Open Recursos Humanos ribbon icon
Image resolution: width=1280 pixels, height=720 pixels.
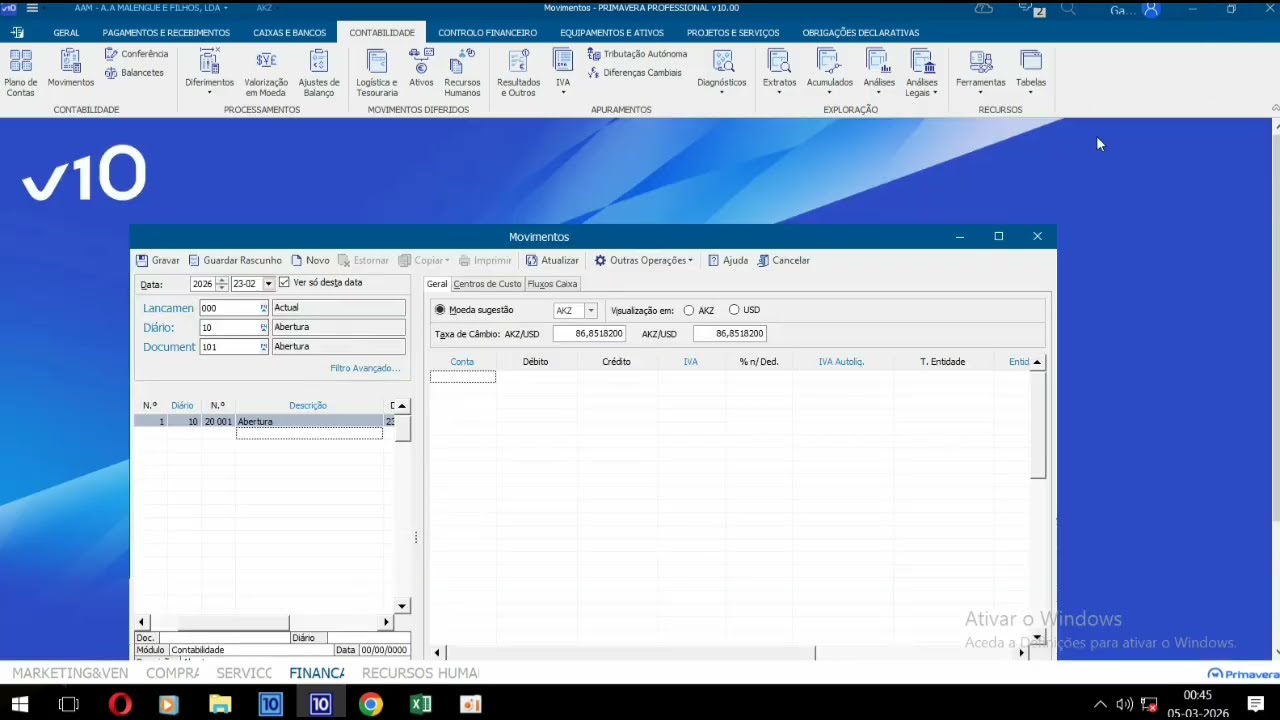click(x=462, y=73)
